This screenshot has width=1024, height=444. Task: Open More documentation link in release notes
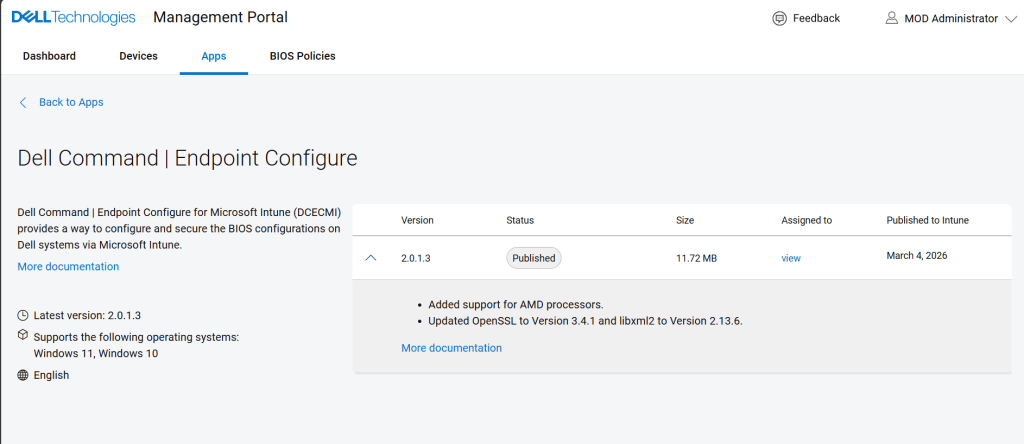(451, 348)
